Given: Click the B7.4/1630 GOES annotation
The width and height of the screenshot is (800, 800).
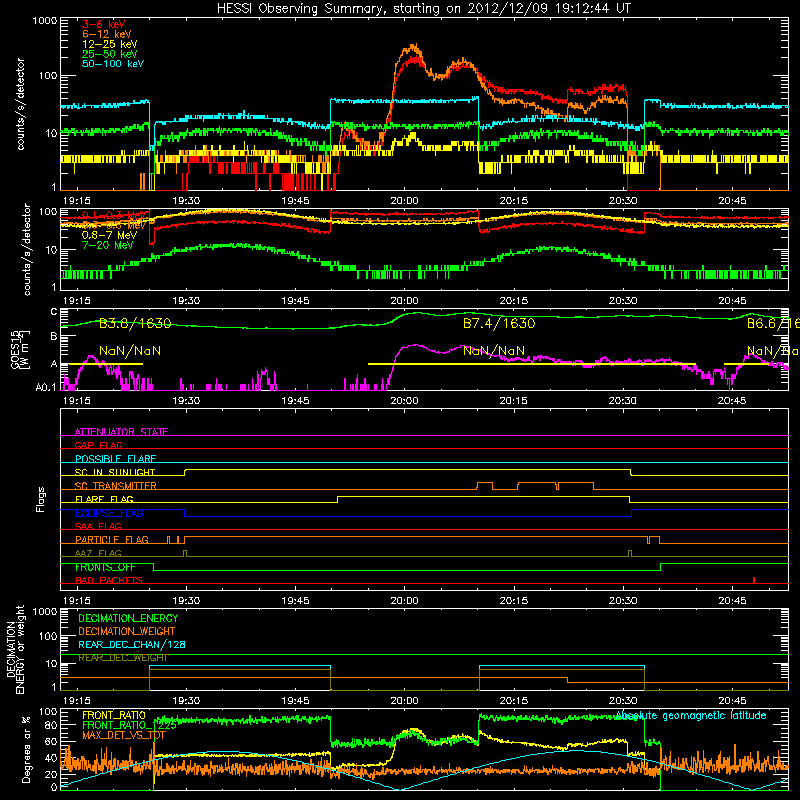Looking at the screenshot, I should [499, 323].
